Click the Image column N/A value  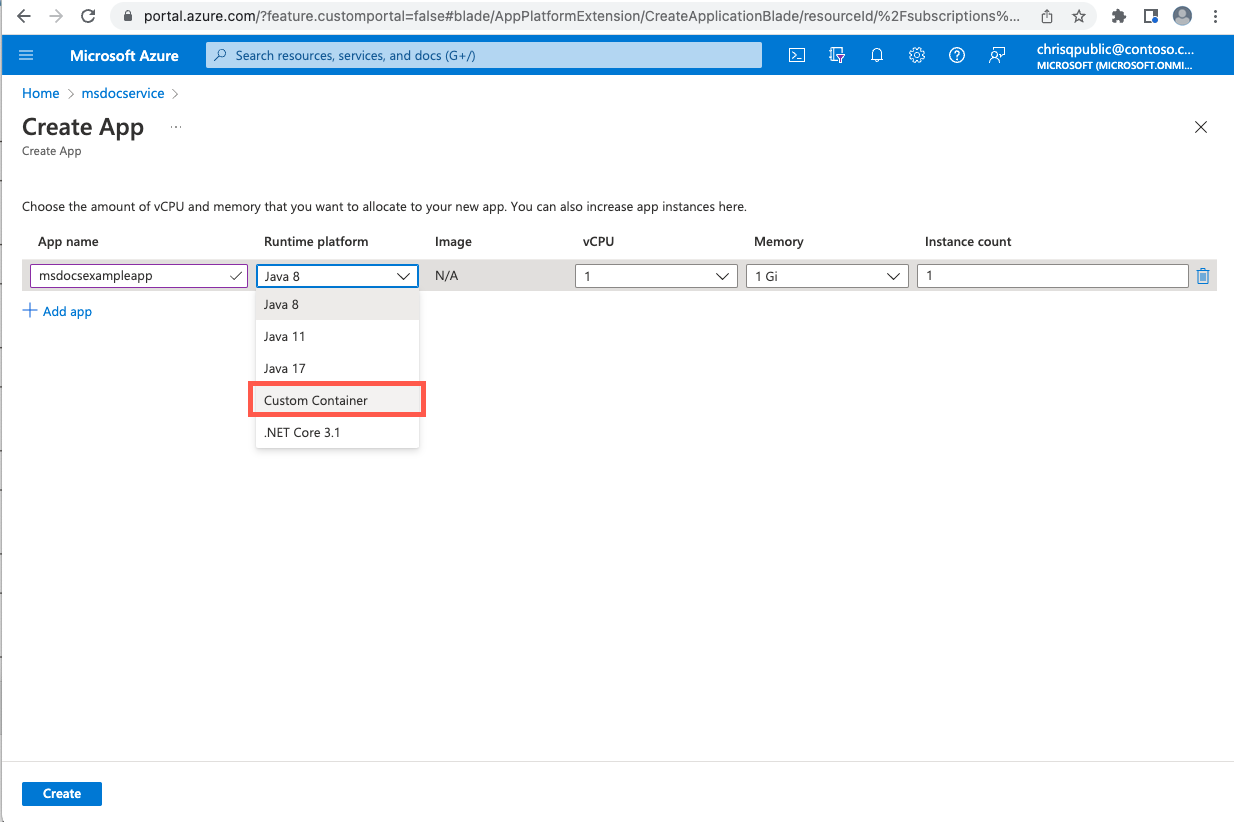pos(446,275)
